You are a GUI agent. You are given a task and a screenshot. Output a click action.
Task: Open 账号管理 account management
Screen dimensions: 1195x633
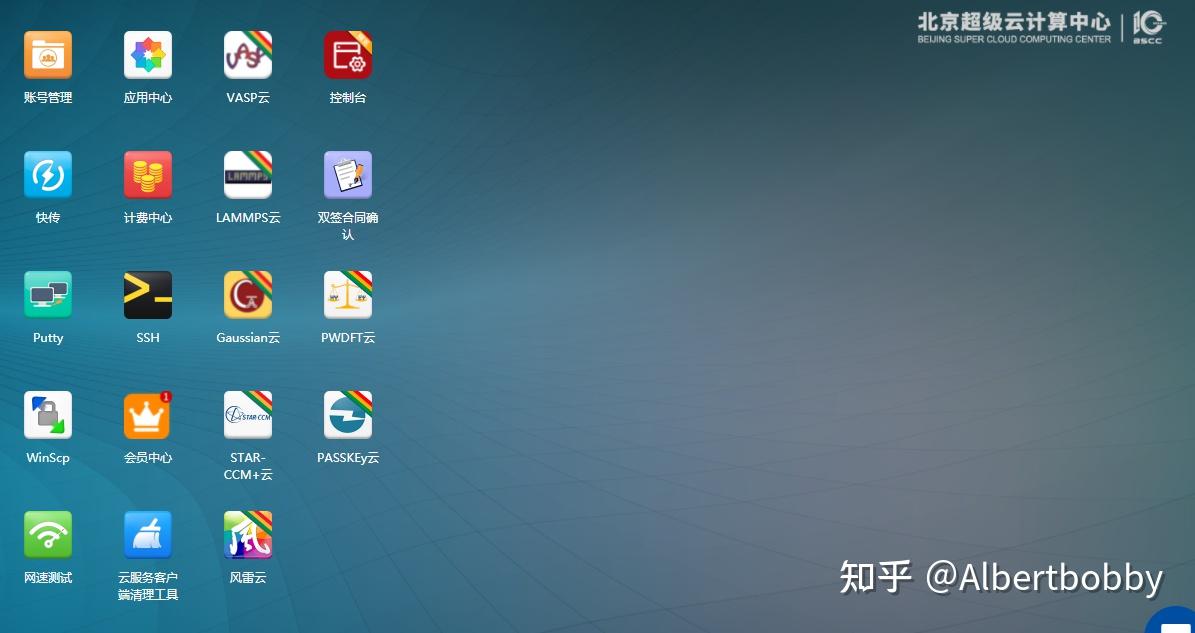pos(47,54)
